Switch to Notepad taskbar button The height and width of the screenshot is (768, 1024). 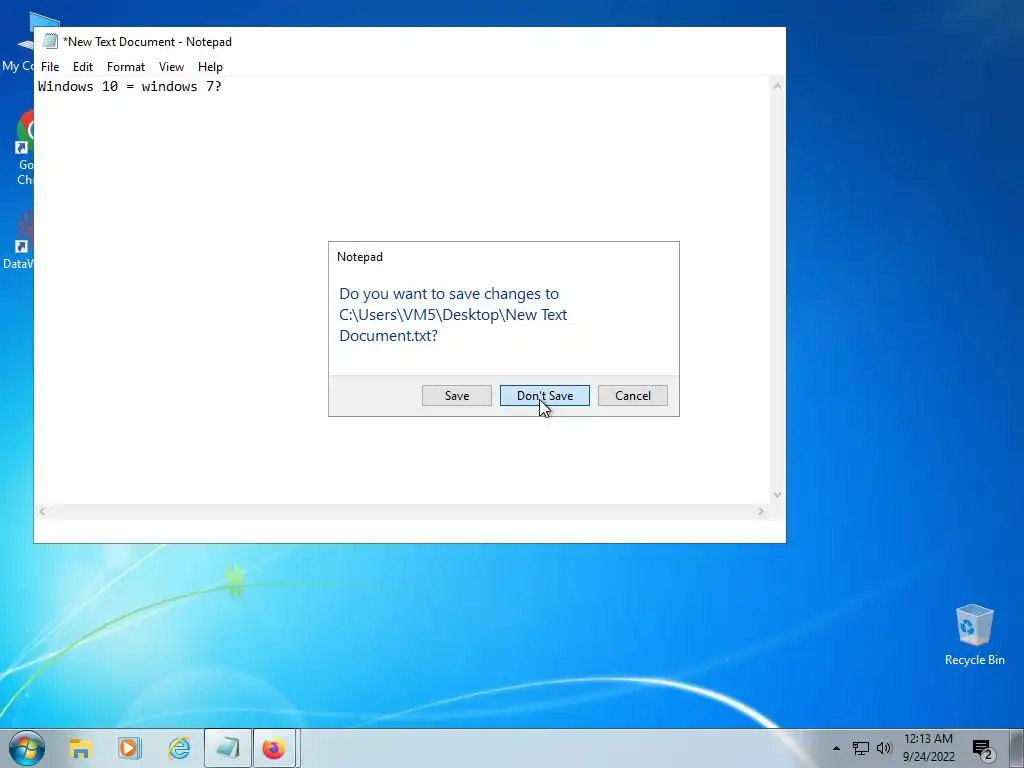228,748
